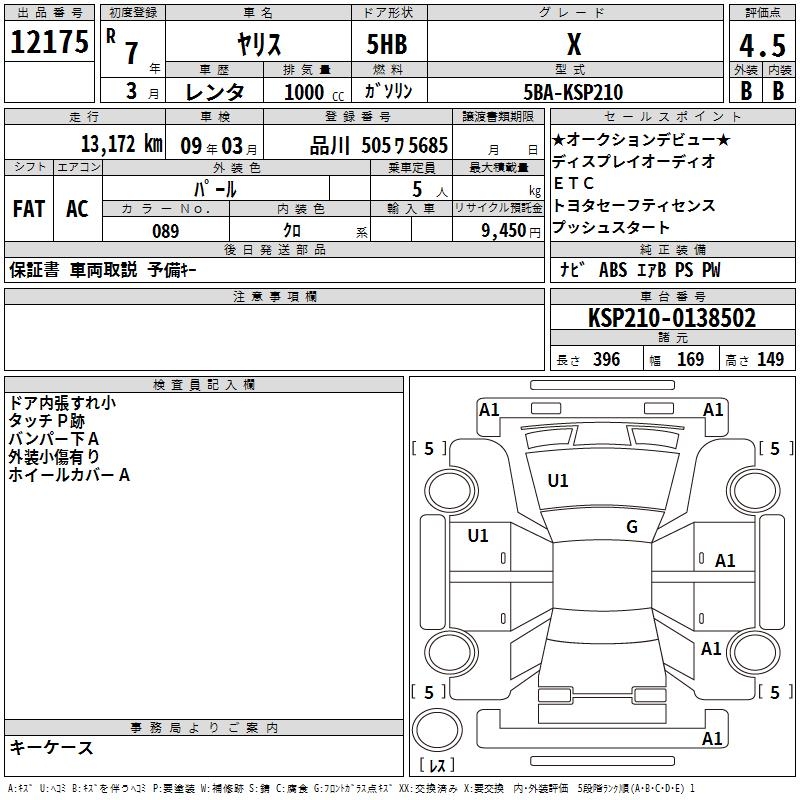Click the ETC sales point line

(x=574, y=183)
